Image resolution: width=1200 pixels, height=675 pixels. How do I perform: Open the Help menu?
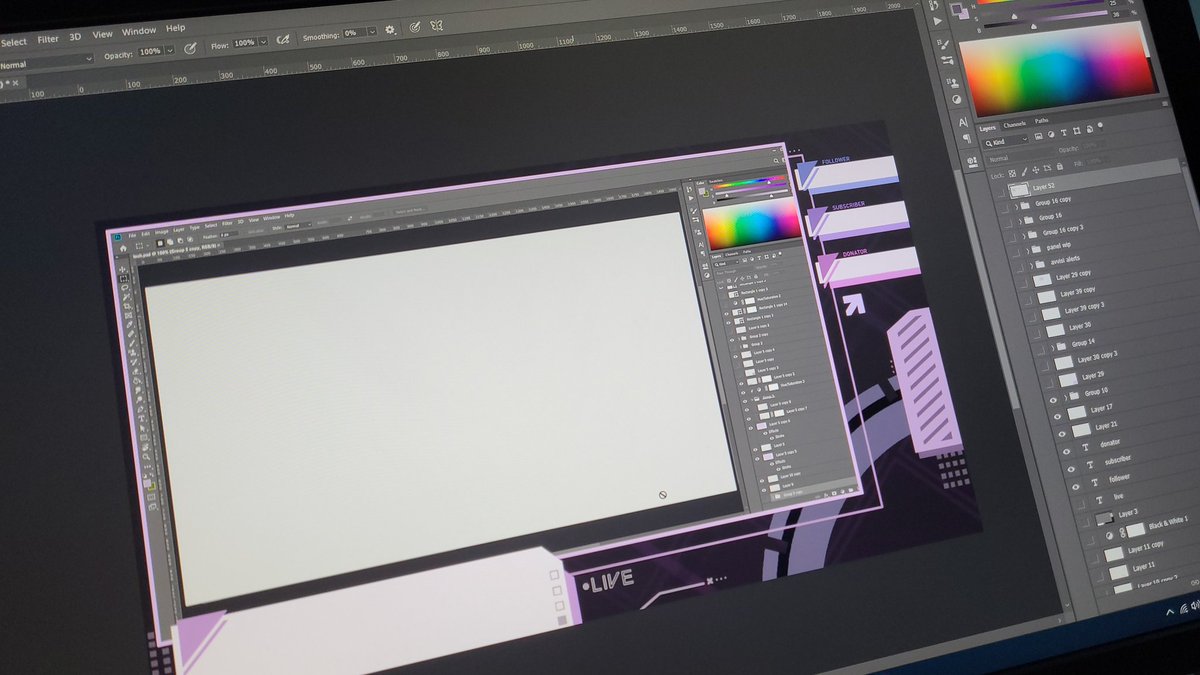coord(175,28)
